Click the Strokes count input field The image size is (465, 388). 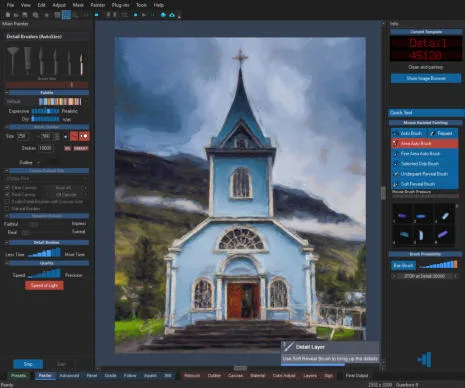[x=46, y=148]
